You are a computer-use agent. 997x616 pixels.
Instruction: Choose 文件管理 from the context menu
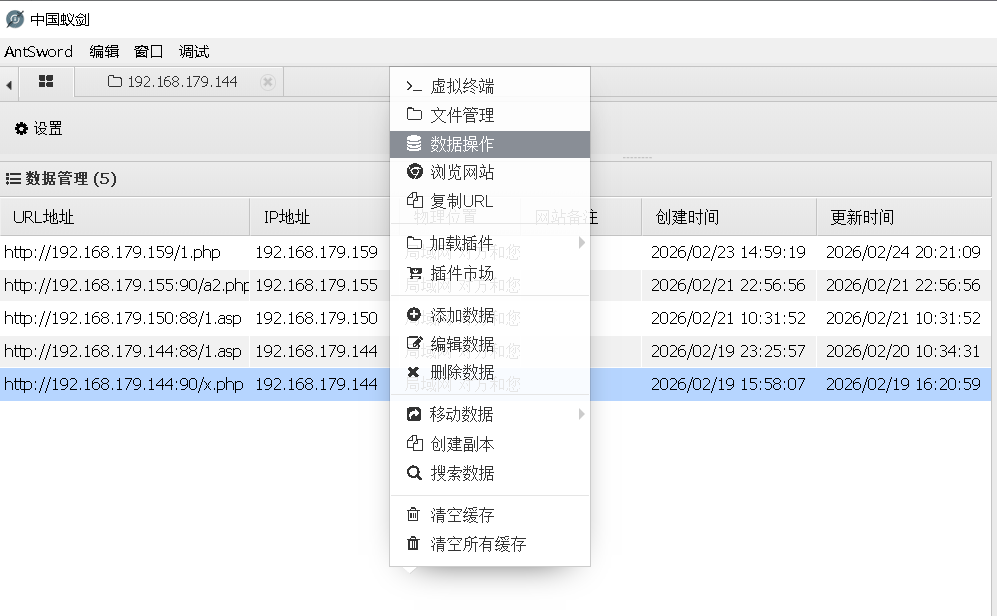click(490, 115)
